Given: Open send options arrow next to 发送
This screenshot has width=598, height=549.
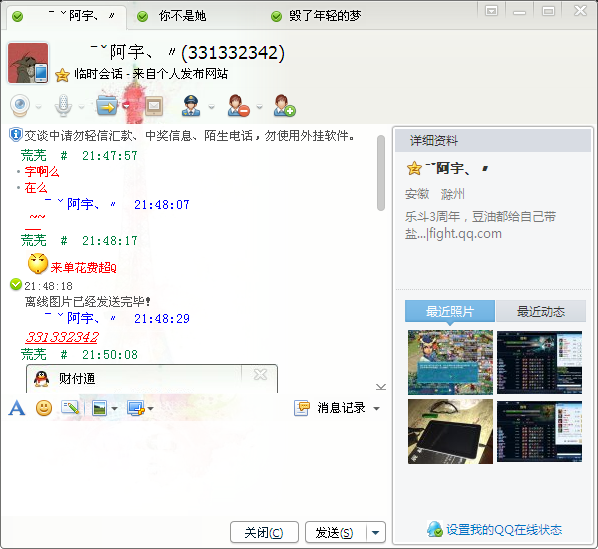Looking at the screenshot, I should [x=376, y=532].
